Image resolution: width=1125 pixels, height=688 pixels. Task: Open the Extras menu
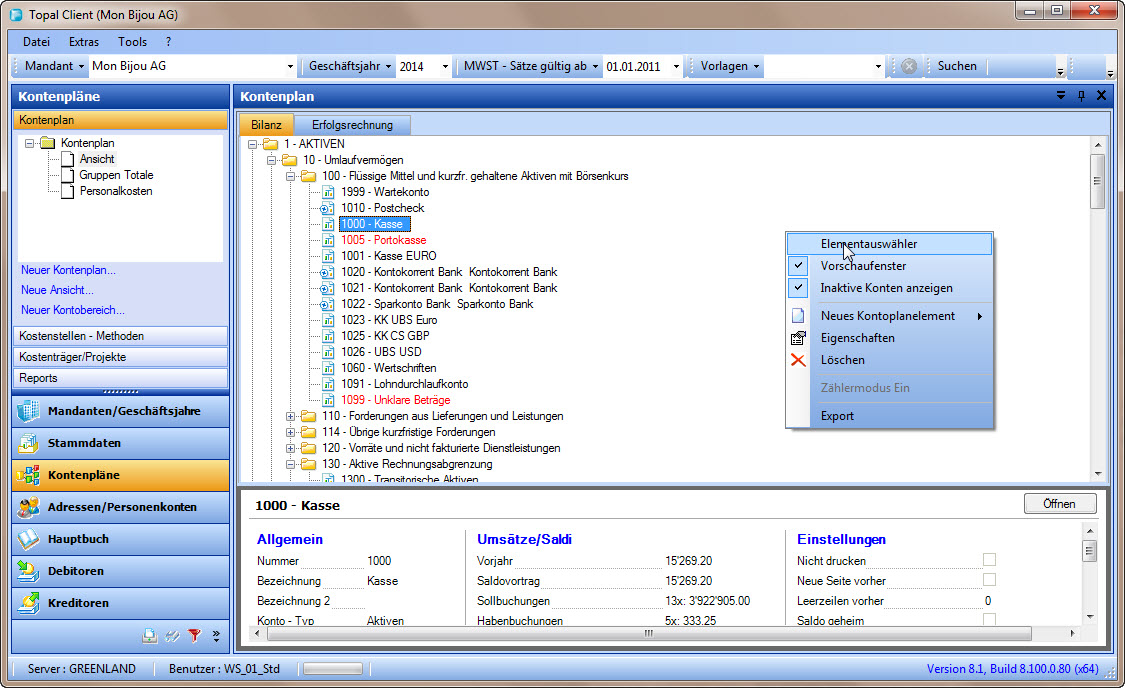click(84, 42)
